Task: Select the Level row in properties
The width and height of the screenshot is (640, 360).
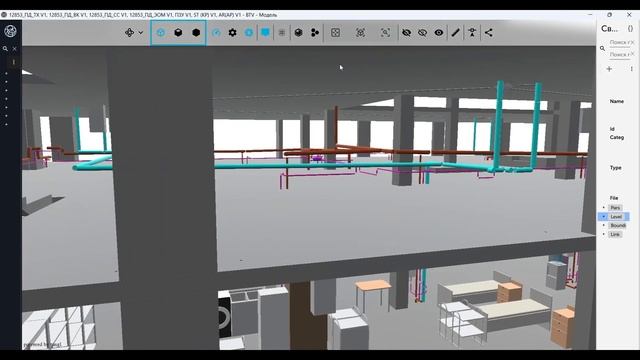Action: pyautogui.click(x=613, y=217)
